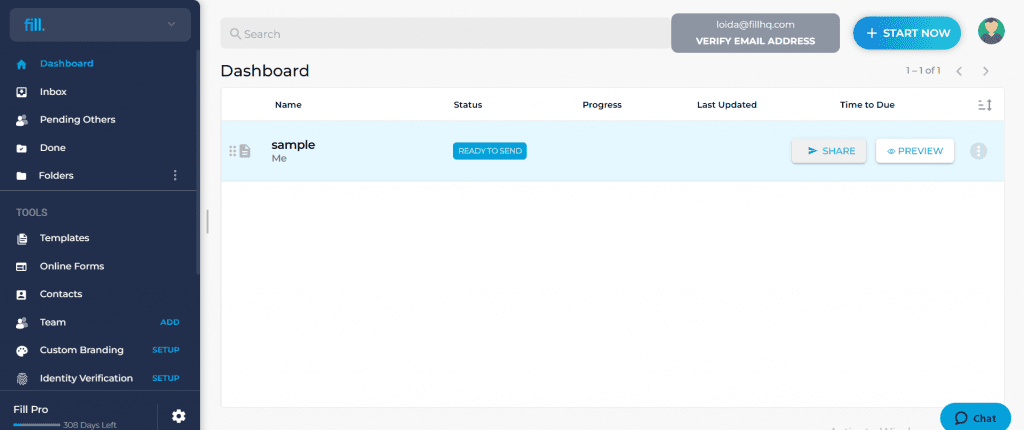The width and height of the screenshot is (1024, 430).
Task: Click the Progress column header
Action: click(602, 105)
